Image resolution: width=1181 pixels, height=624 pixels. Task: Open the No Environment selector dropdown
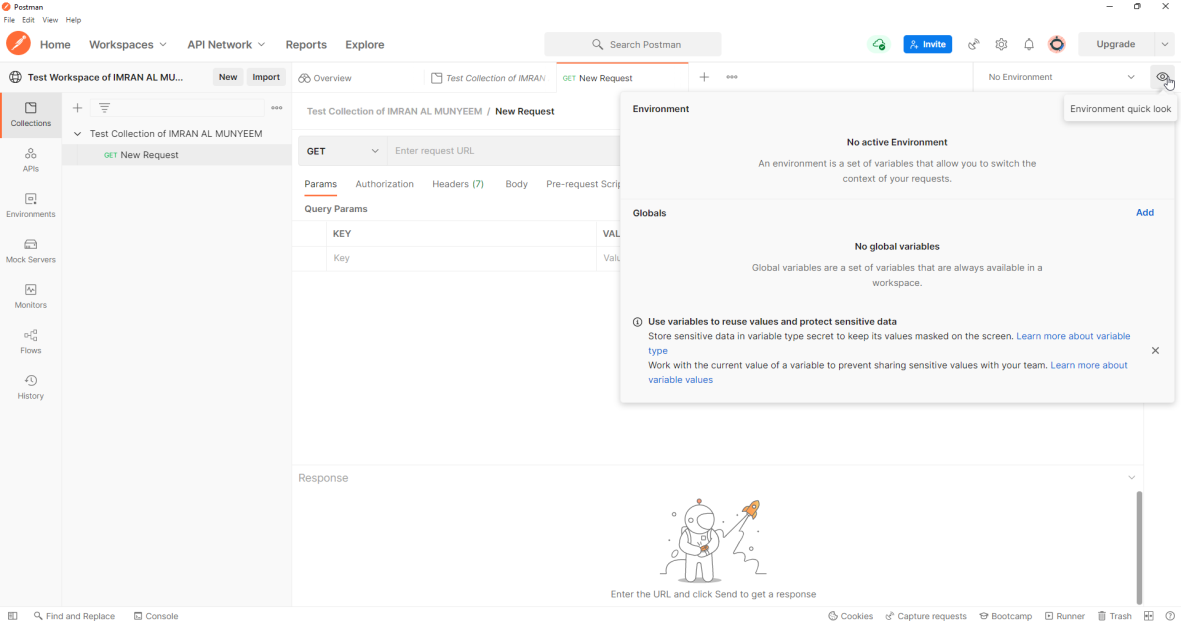coord(1061,77)
